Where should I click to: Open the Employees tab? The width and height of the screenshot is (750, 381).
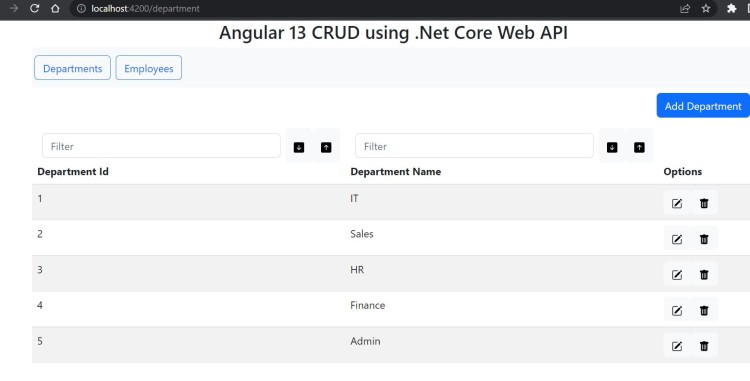click(149, 68)
